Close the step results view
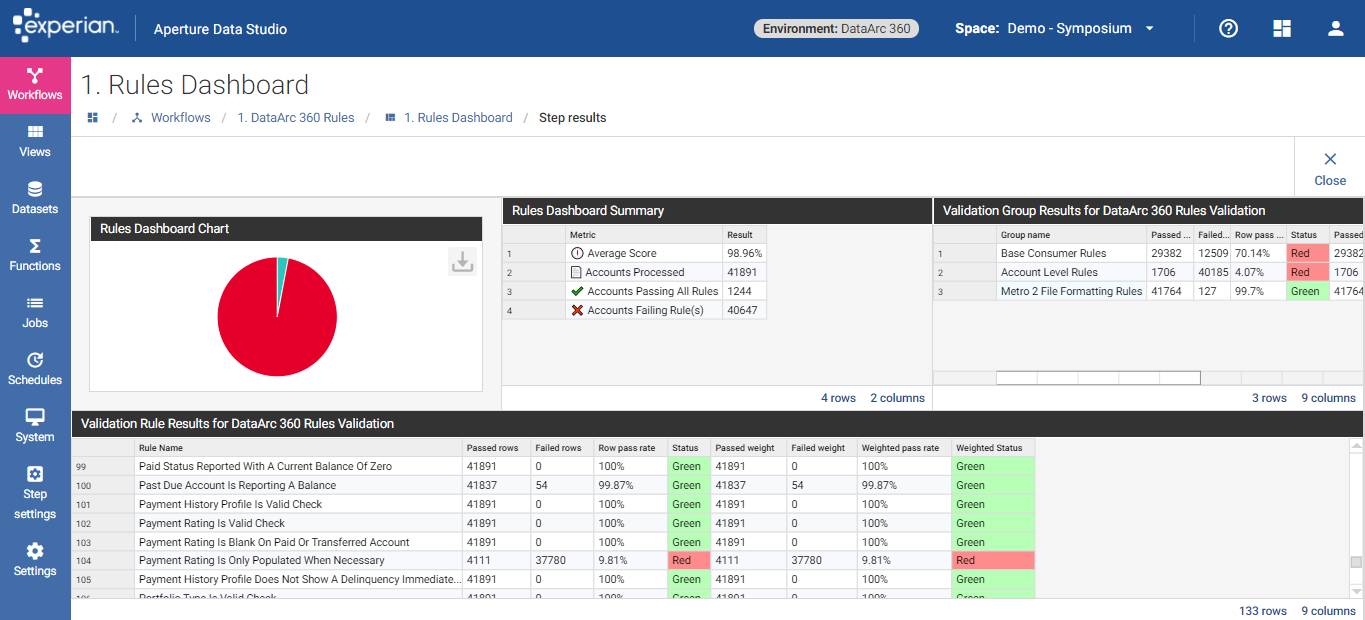The image size is (1365, 620). point(1330,168)
